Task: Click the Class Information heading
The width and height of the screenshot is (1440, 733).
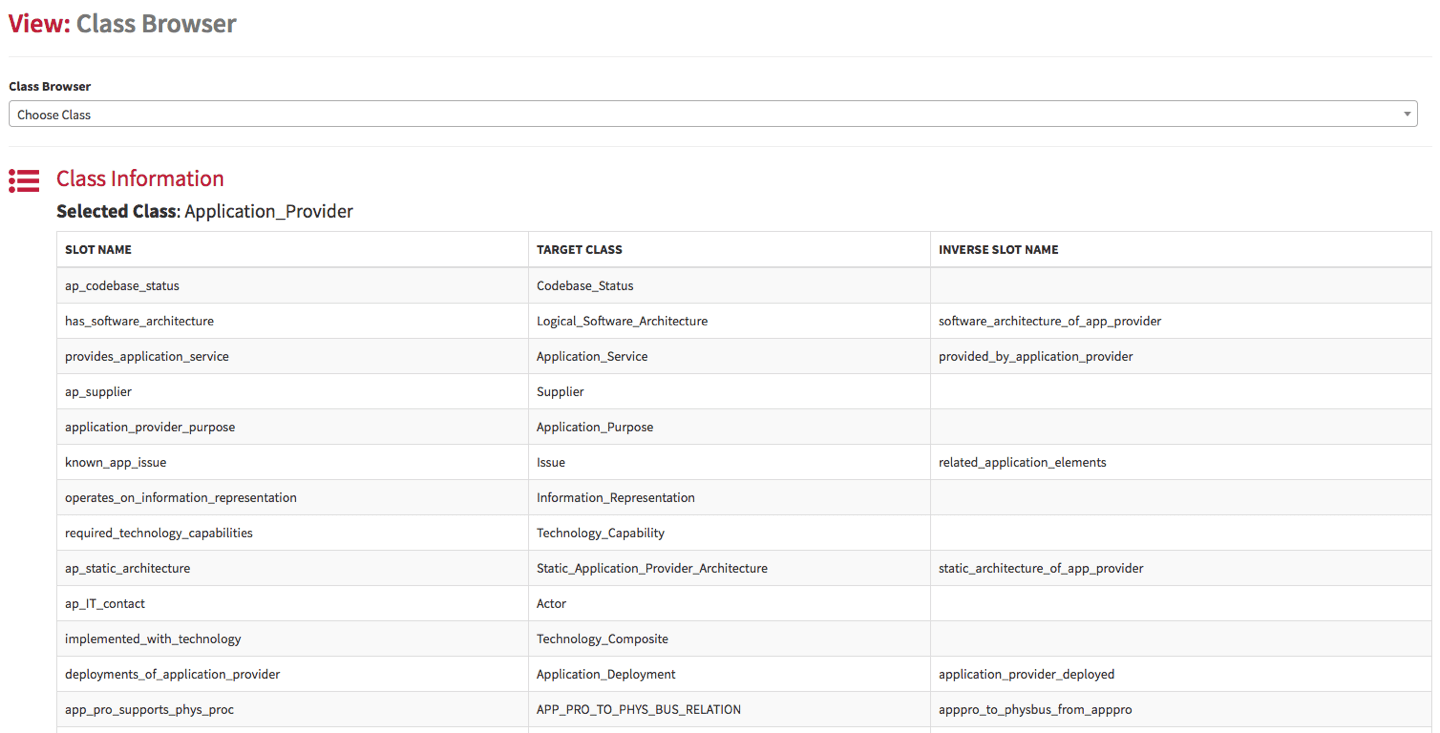Action: click(x=140, y=179)
